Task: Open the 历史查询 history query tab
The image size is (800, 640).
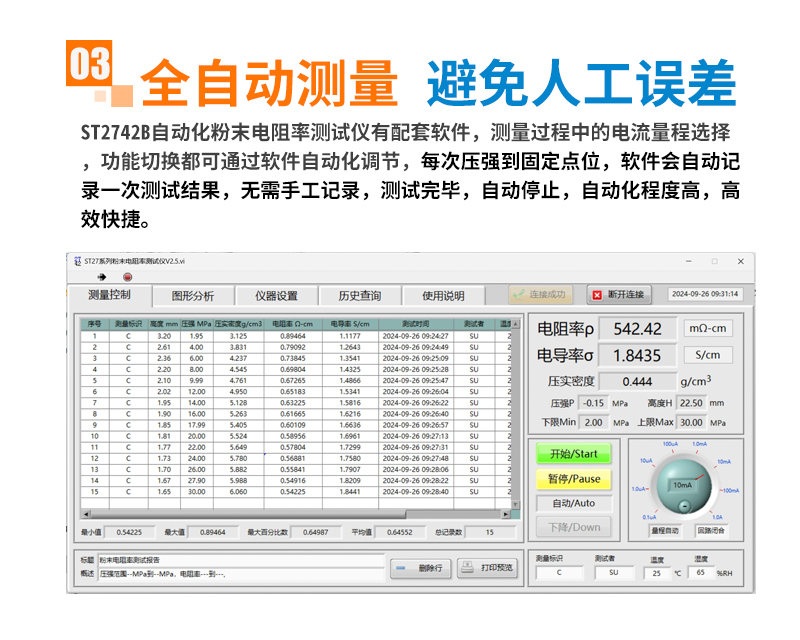Action: click(359, 296)
